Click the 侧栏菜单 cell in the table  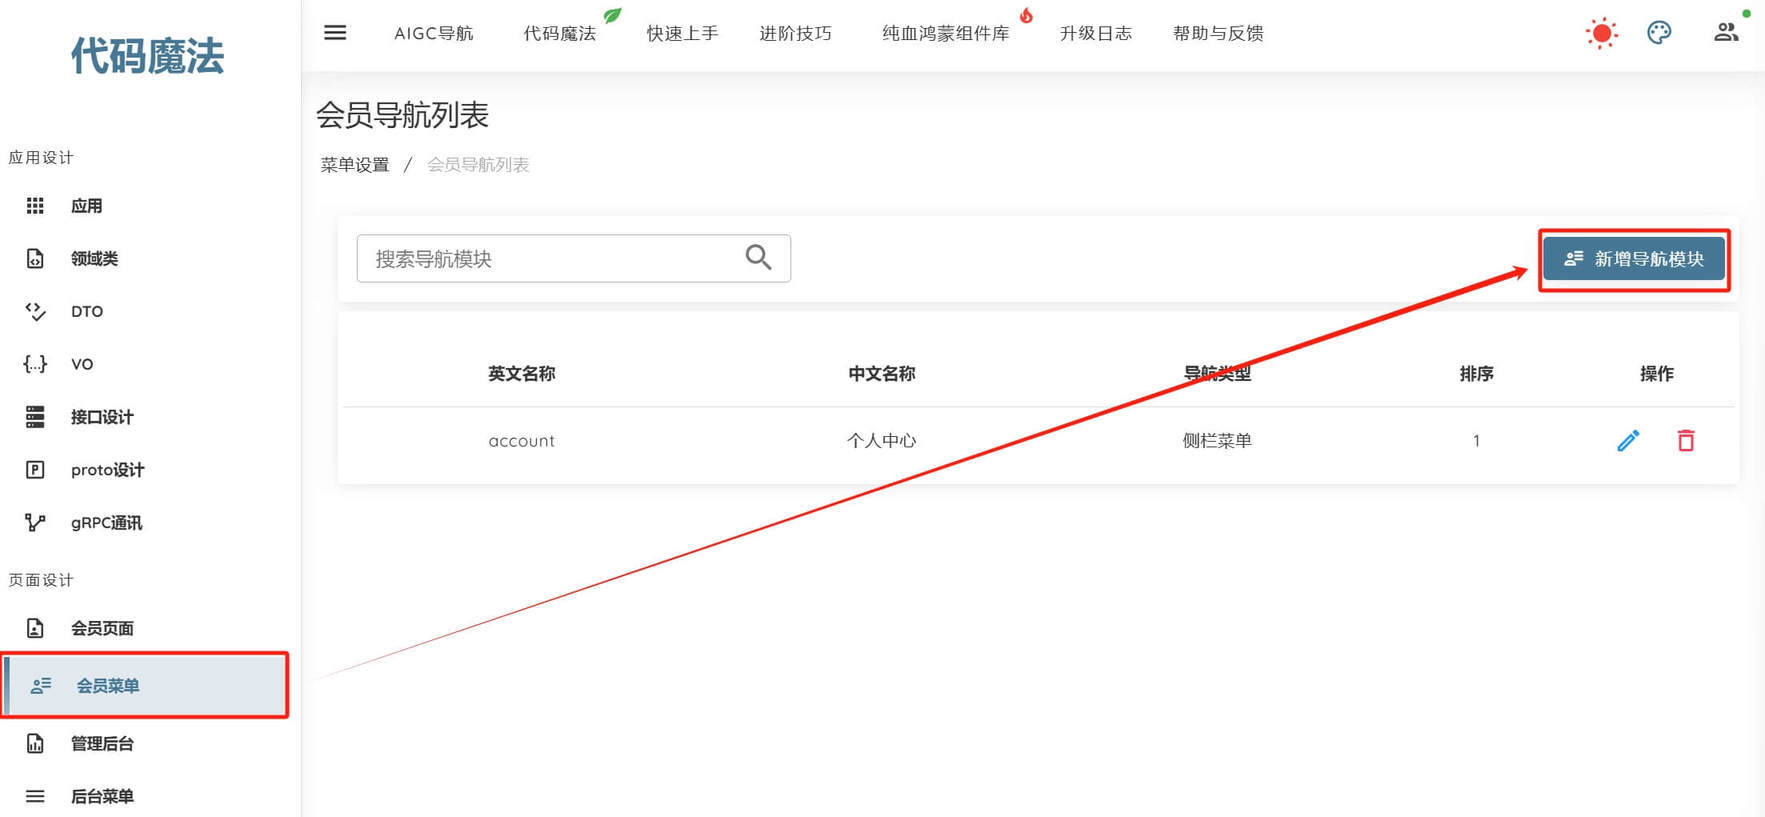1217,440
